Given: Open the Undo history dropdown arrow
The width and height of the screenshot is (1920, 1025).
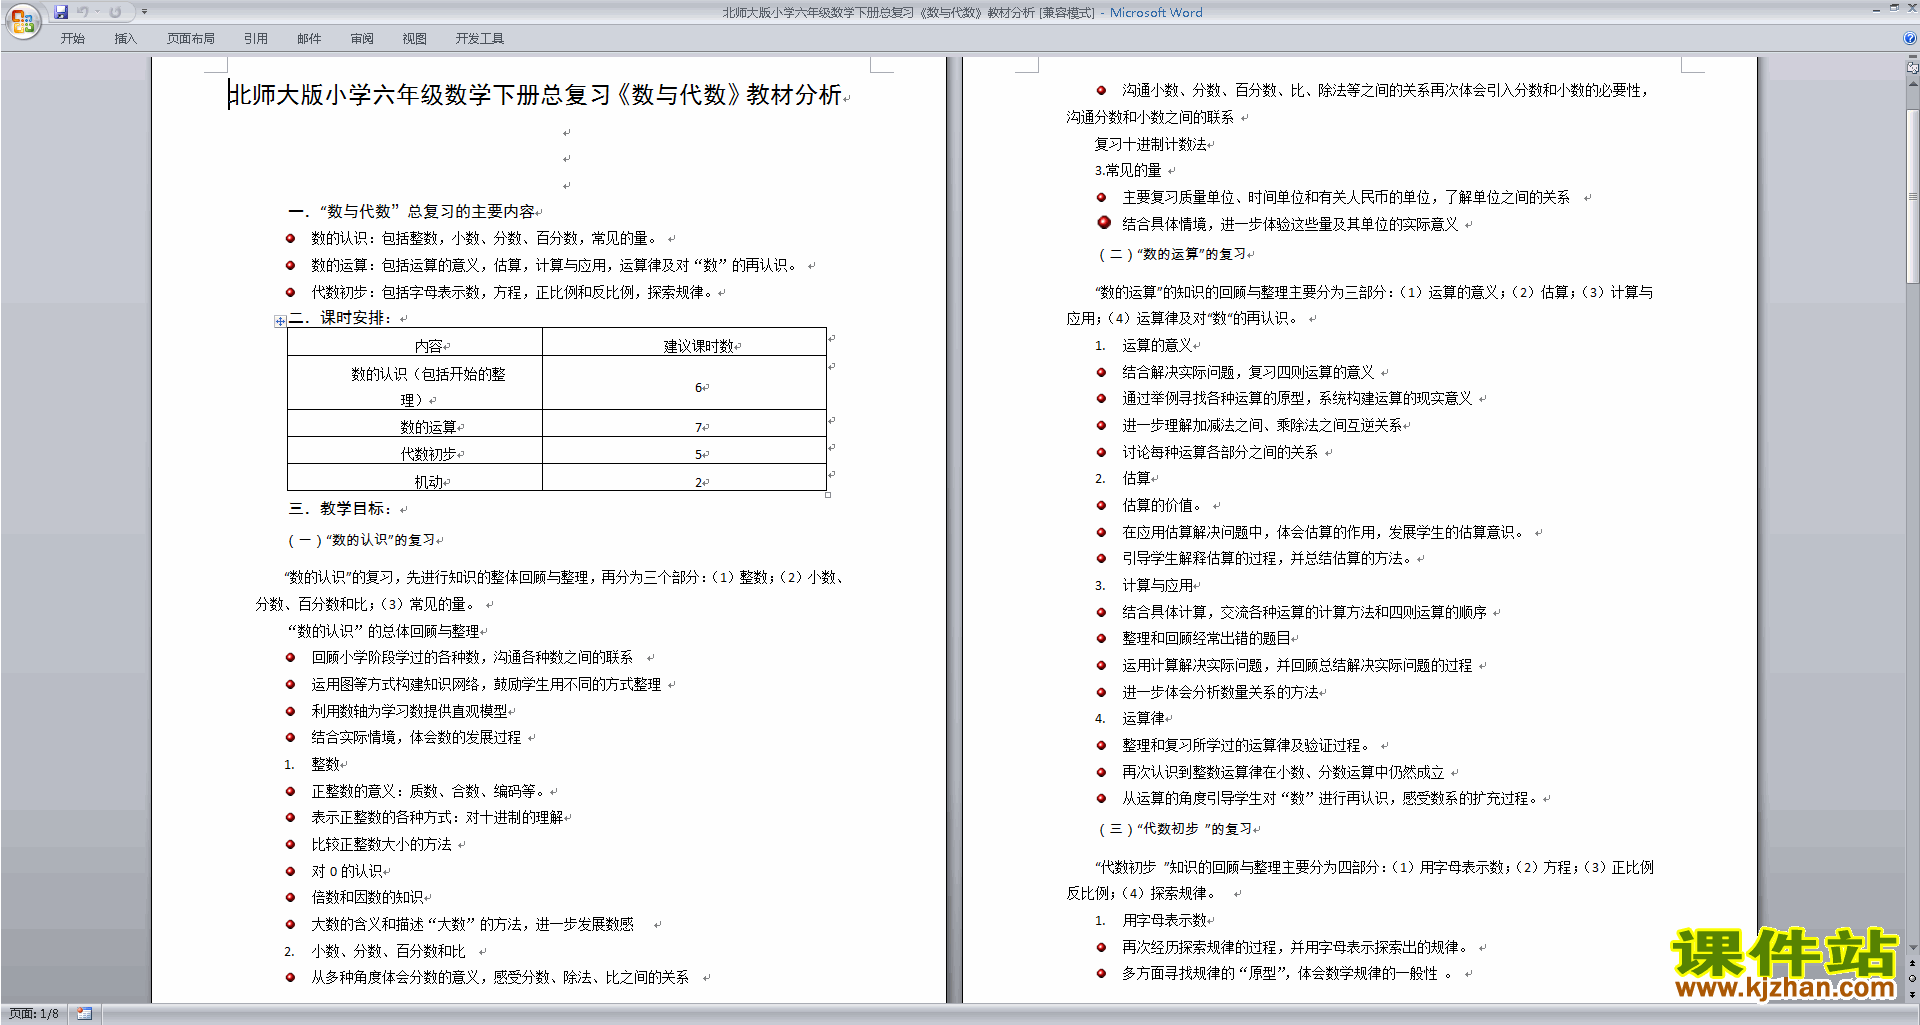Looking at the screenshot, I should tap(97, 12).
